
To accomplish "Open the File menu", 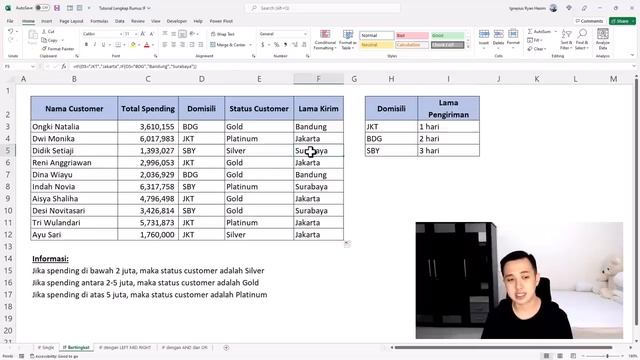I will [x=10, y=21].
